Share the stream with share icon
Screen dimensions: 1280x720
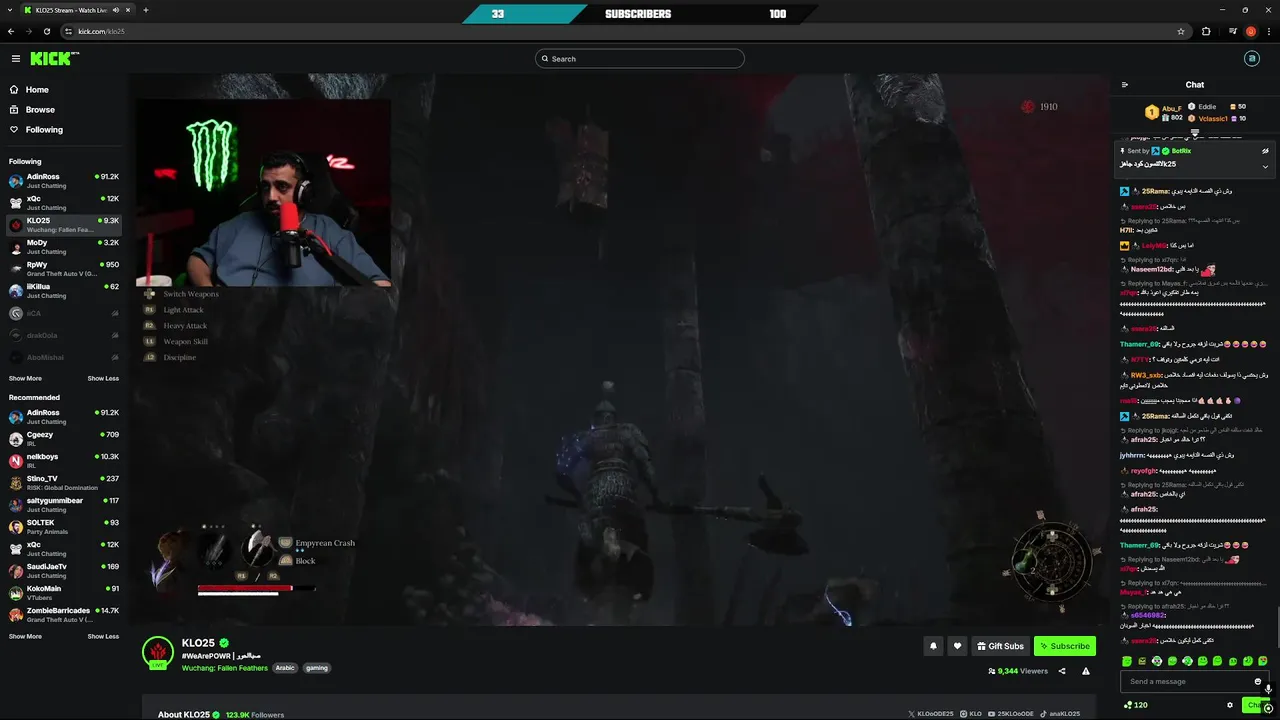1062,671
